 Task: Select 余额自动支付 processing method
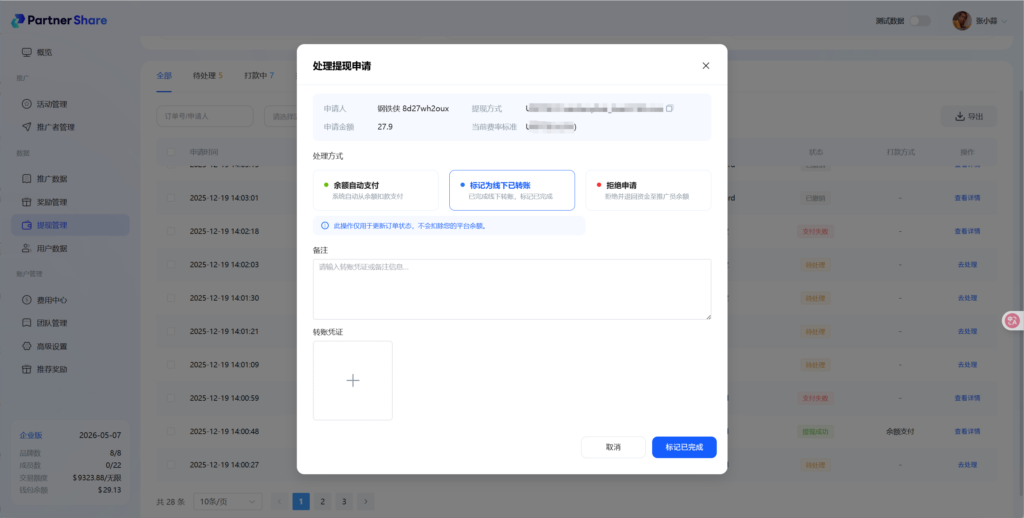tap(375, 190)
